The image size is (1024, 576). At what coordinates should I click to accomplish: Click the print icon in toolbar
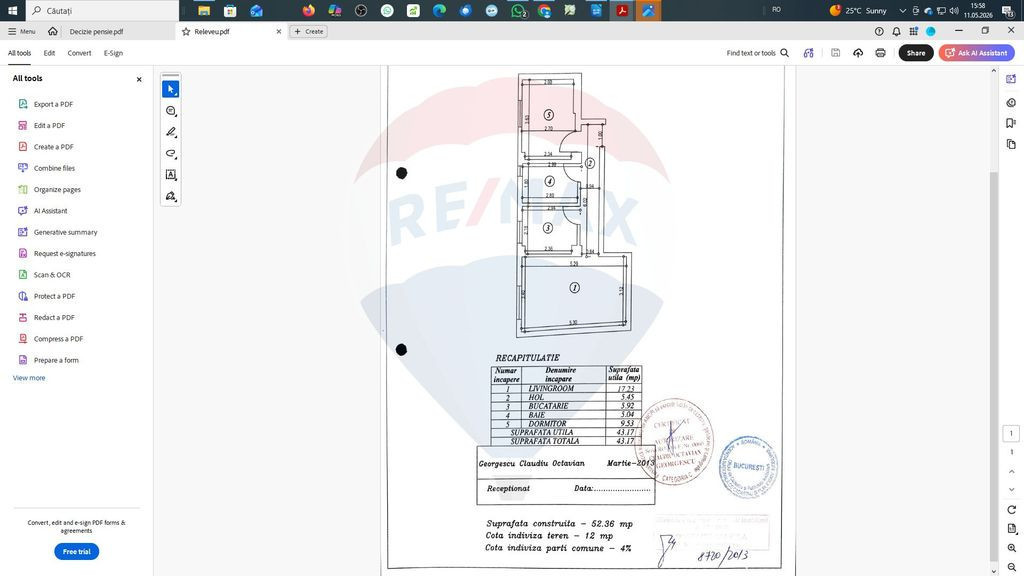(880, 53)
